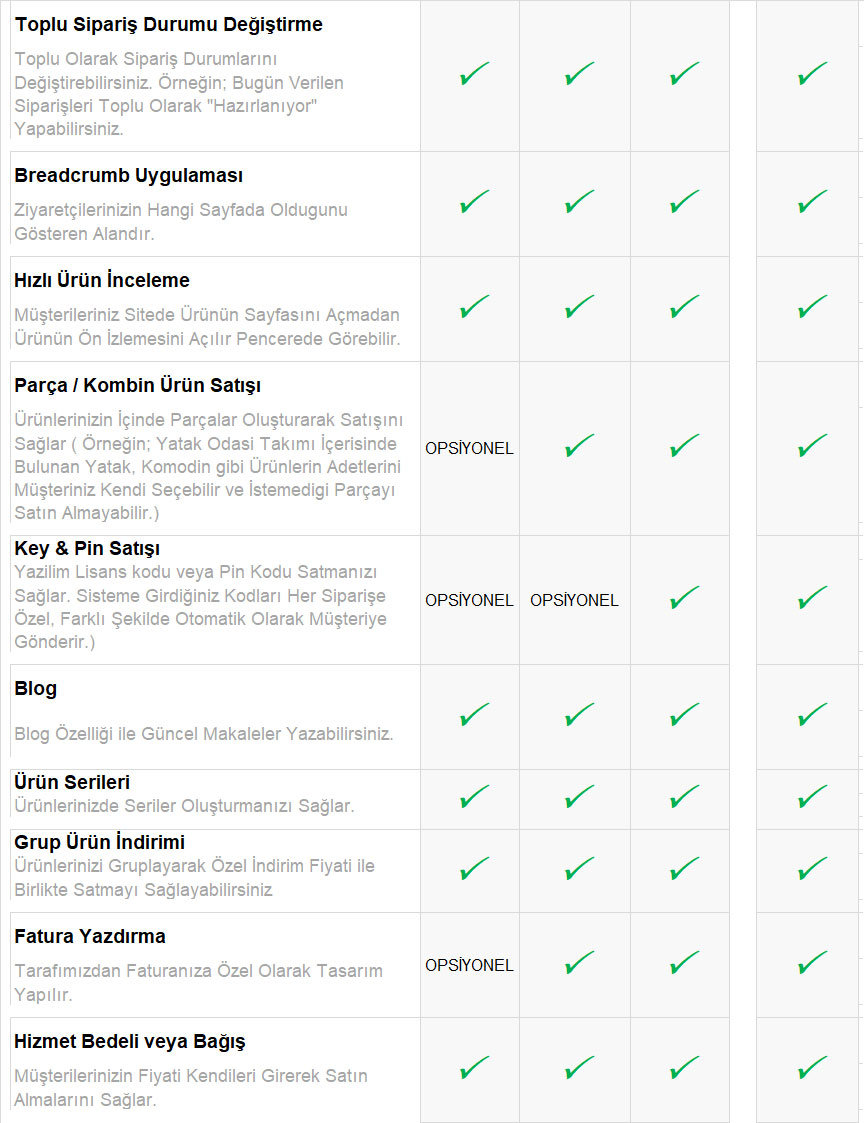
Task: Click the Breadcrumb Uygulaması feature title
Action: click(128, 176)
